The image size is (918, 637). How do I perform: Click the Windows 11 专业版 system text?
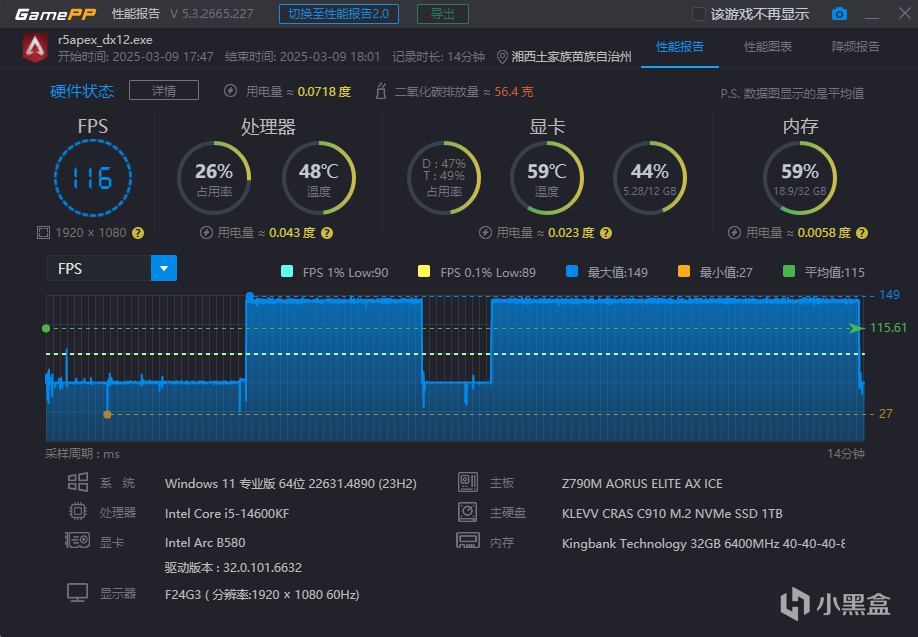point(291,484)
